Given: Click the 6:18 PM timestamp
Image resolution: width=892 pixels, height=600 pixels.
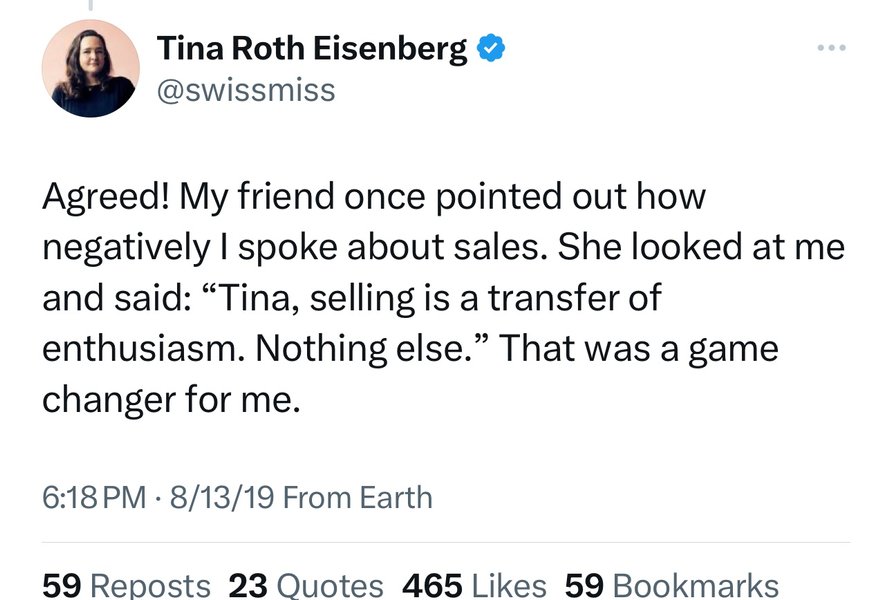Looking at the screenshot, I should point(94,498).
